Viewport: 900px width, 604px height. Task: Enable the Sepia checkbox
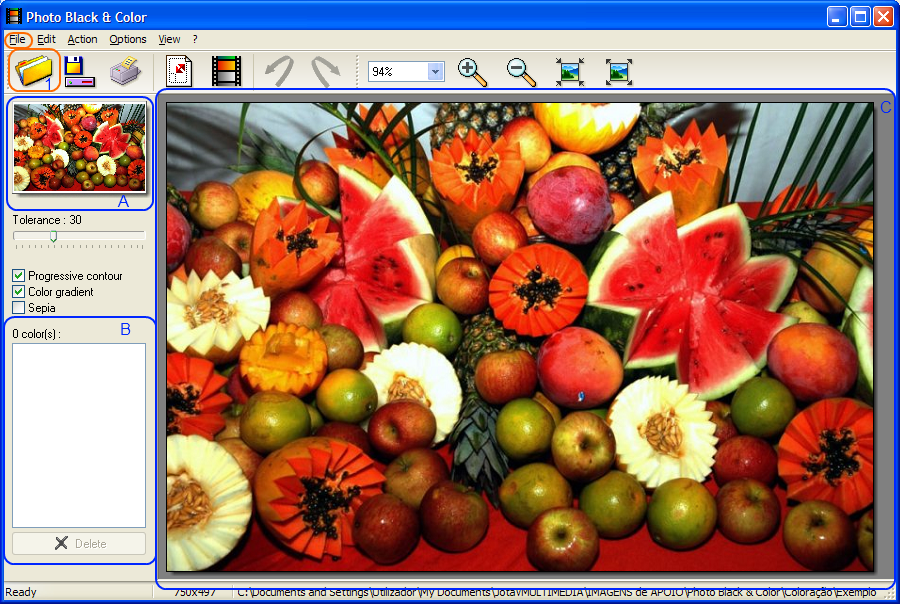18,308
